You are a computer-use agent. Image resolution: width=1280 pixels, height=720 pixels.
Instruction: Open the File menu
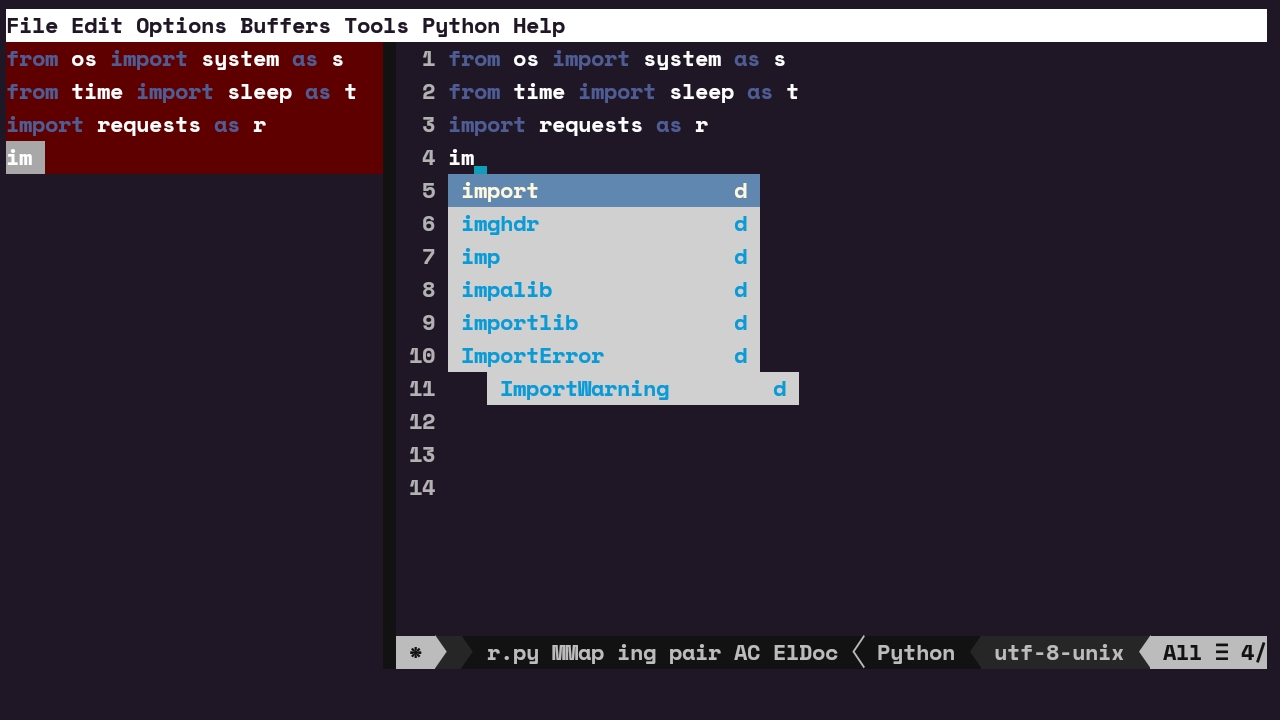click(33, 25)
